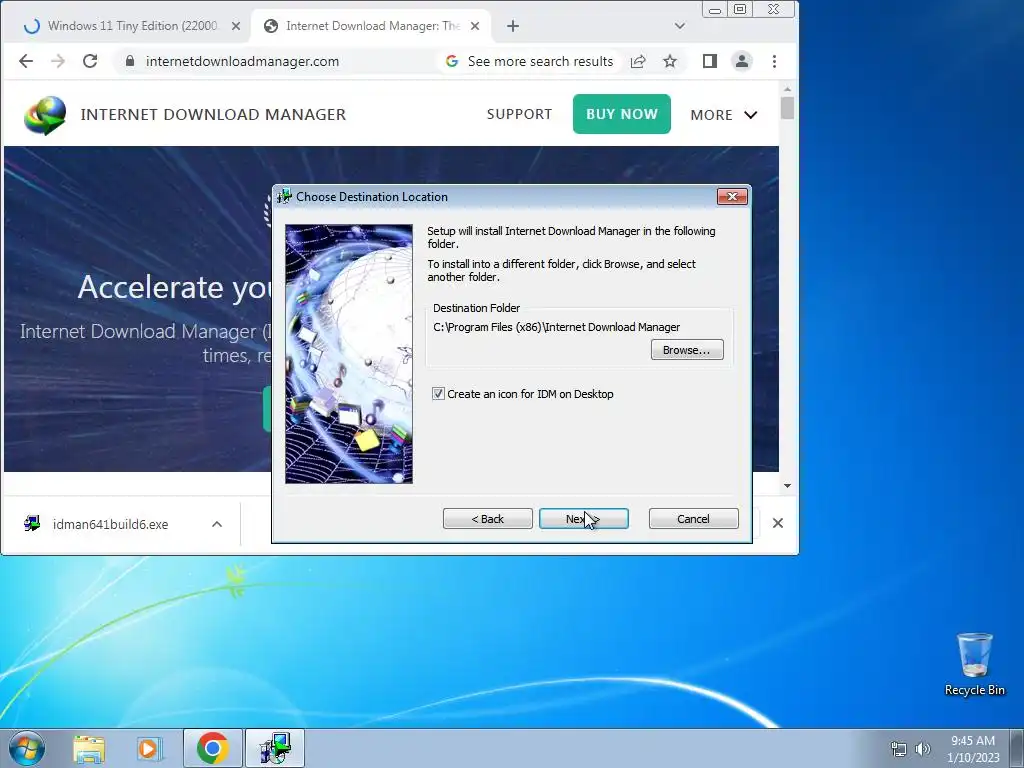Open a new Chrome tab
The height and width of the screenshot is (768, 1024).
coord(513,26)
